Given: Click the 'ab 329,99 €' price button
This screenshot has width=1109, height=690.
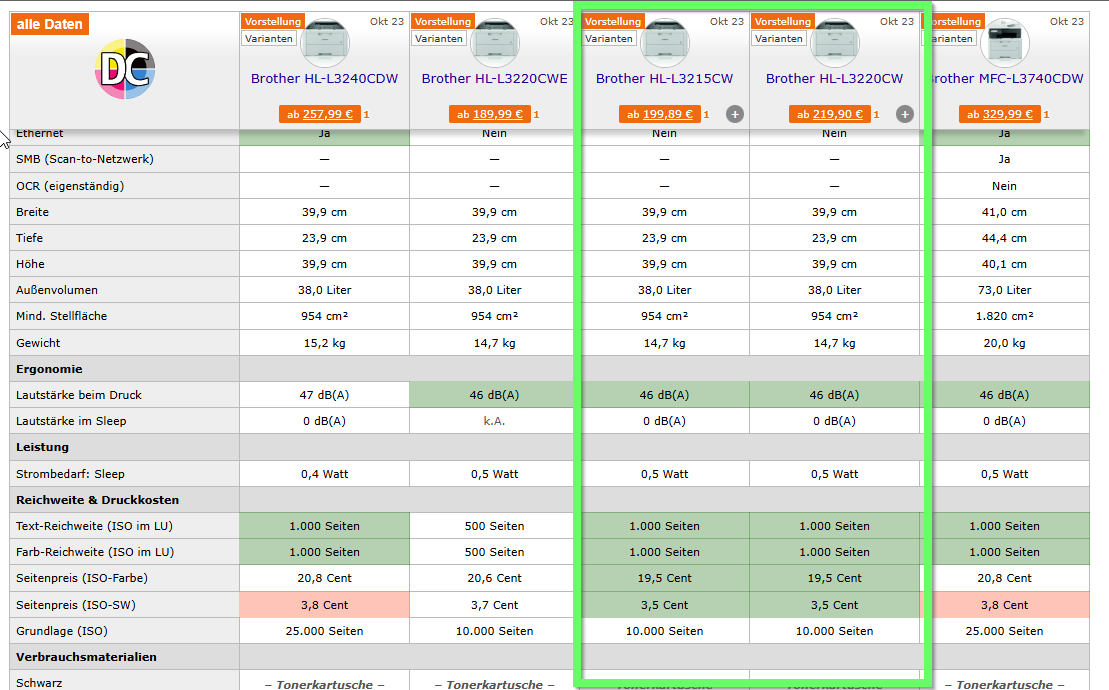Looking at the screenshot, I should tap(999, 114).
